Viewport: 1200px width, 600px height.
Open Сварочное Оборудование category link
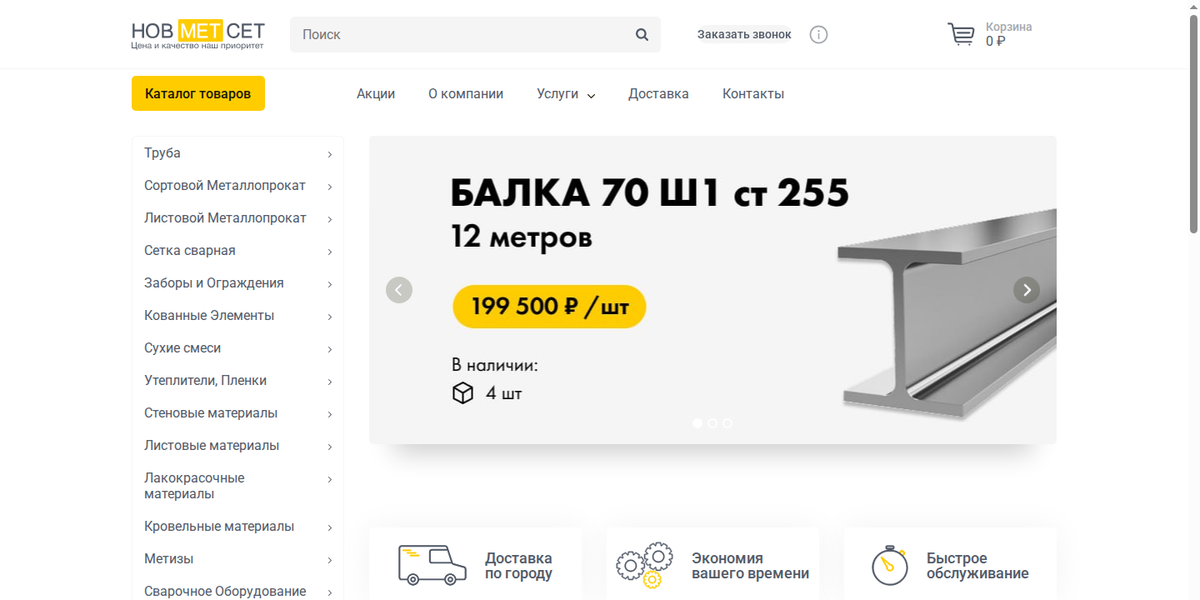225,592
